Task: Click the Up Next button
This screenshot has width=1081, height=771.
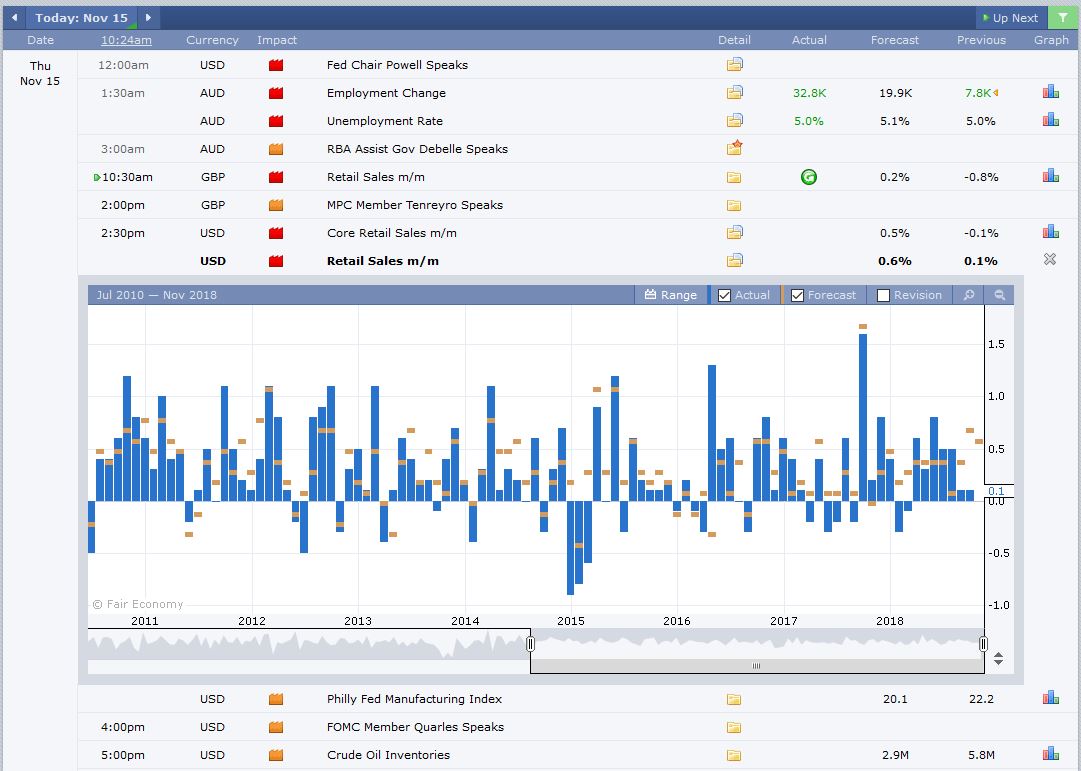Action: pos(1011,18)
